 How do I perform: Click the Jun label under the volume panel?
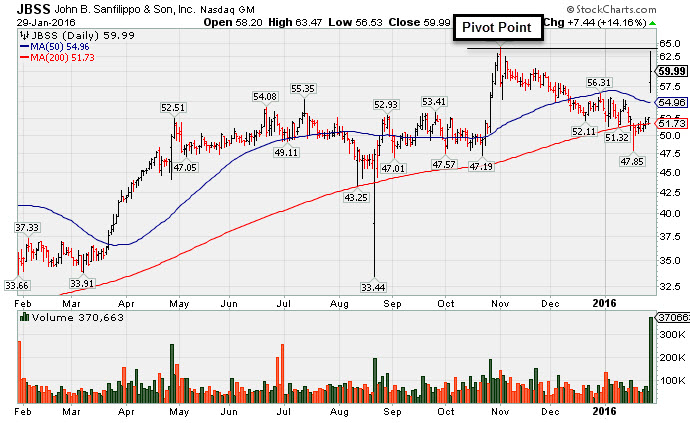click(229, 412)
